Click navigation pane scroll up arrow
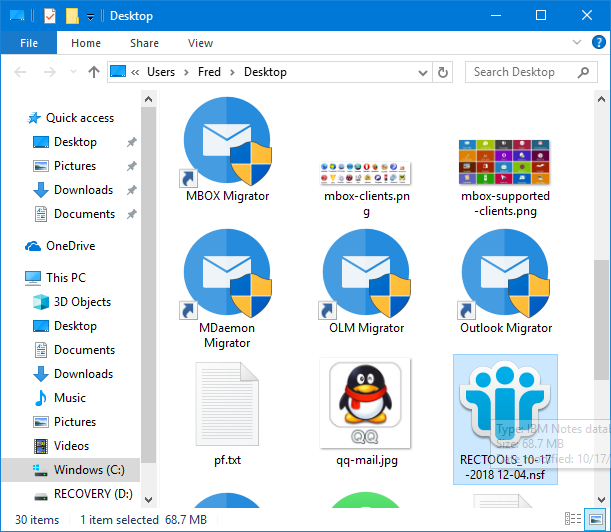This screenshot has width=611, height=532. [x=148, y=99]
